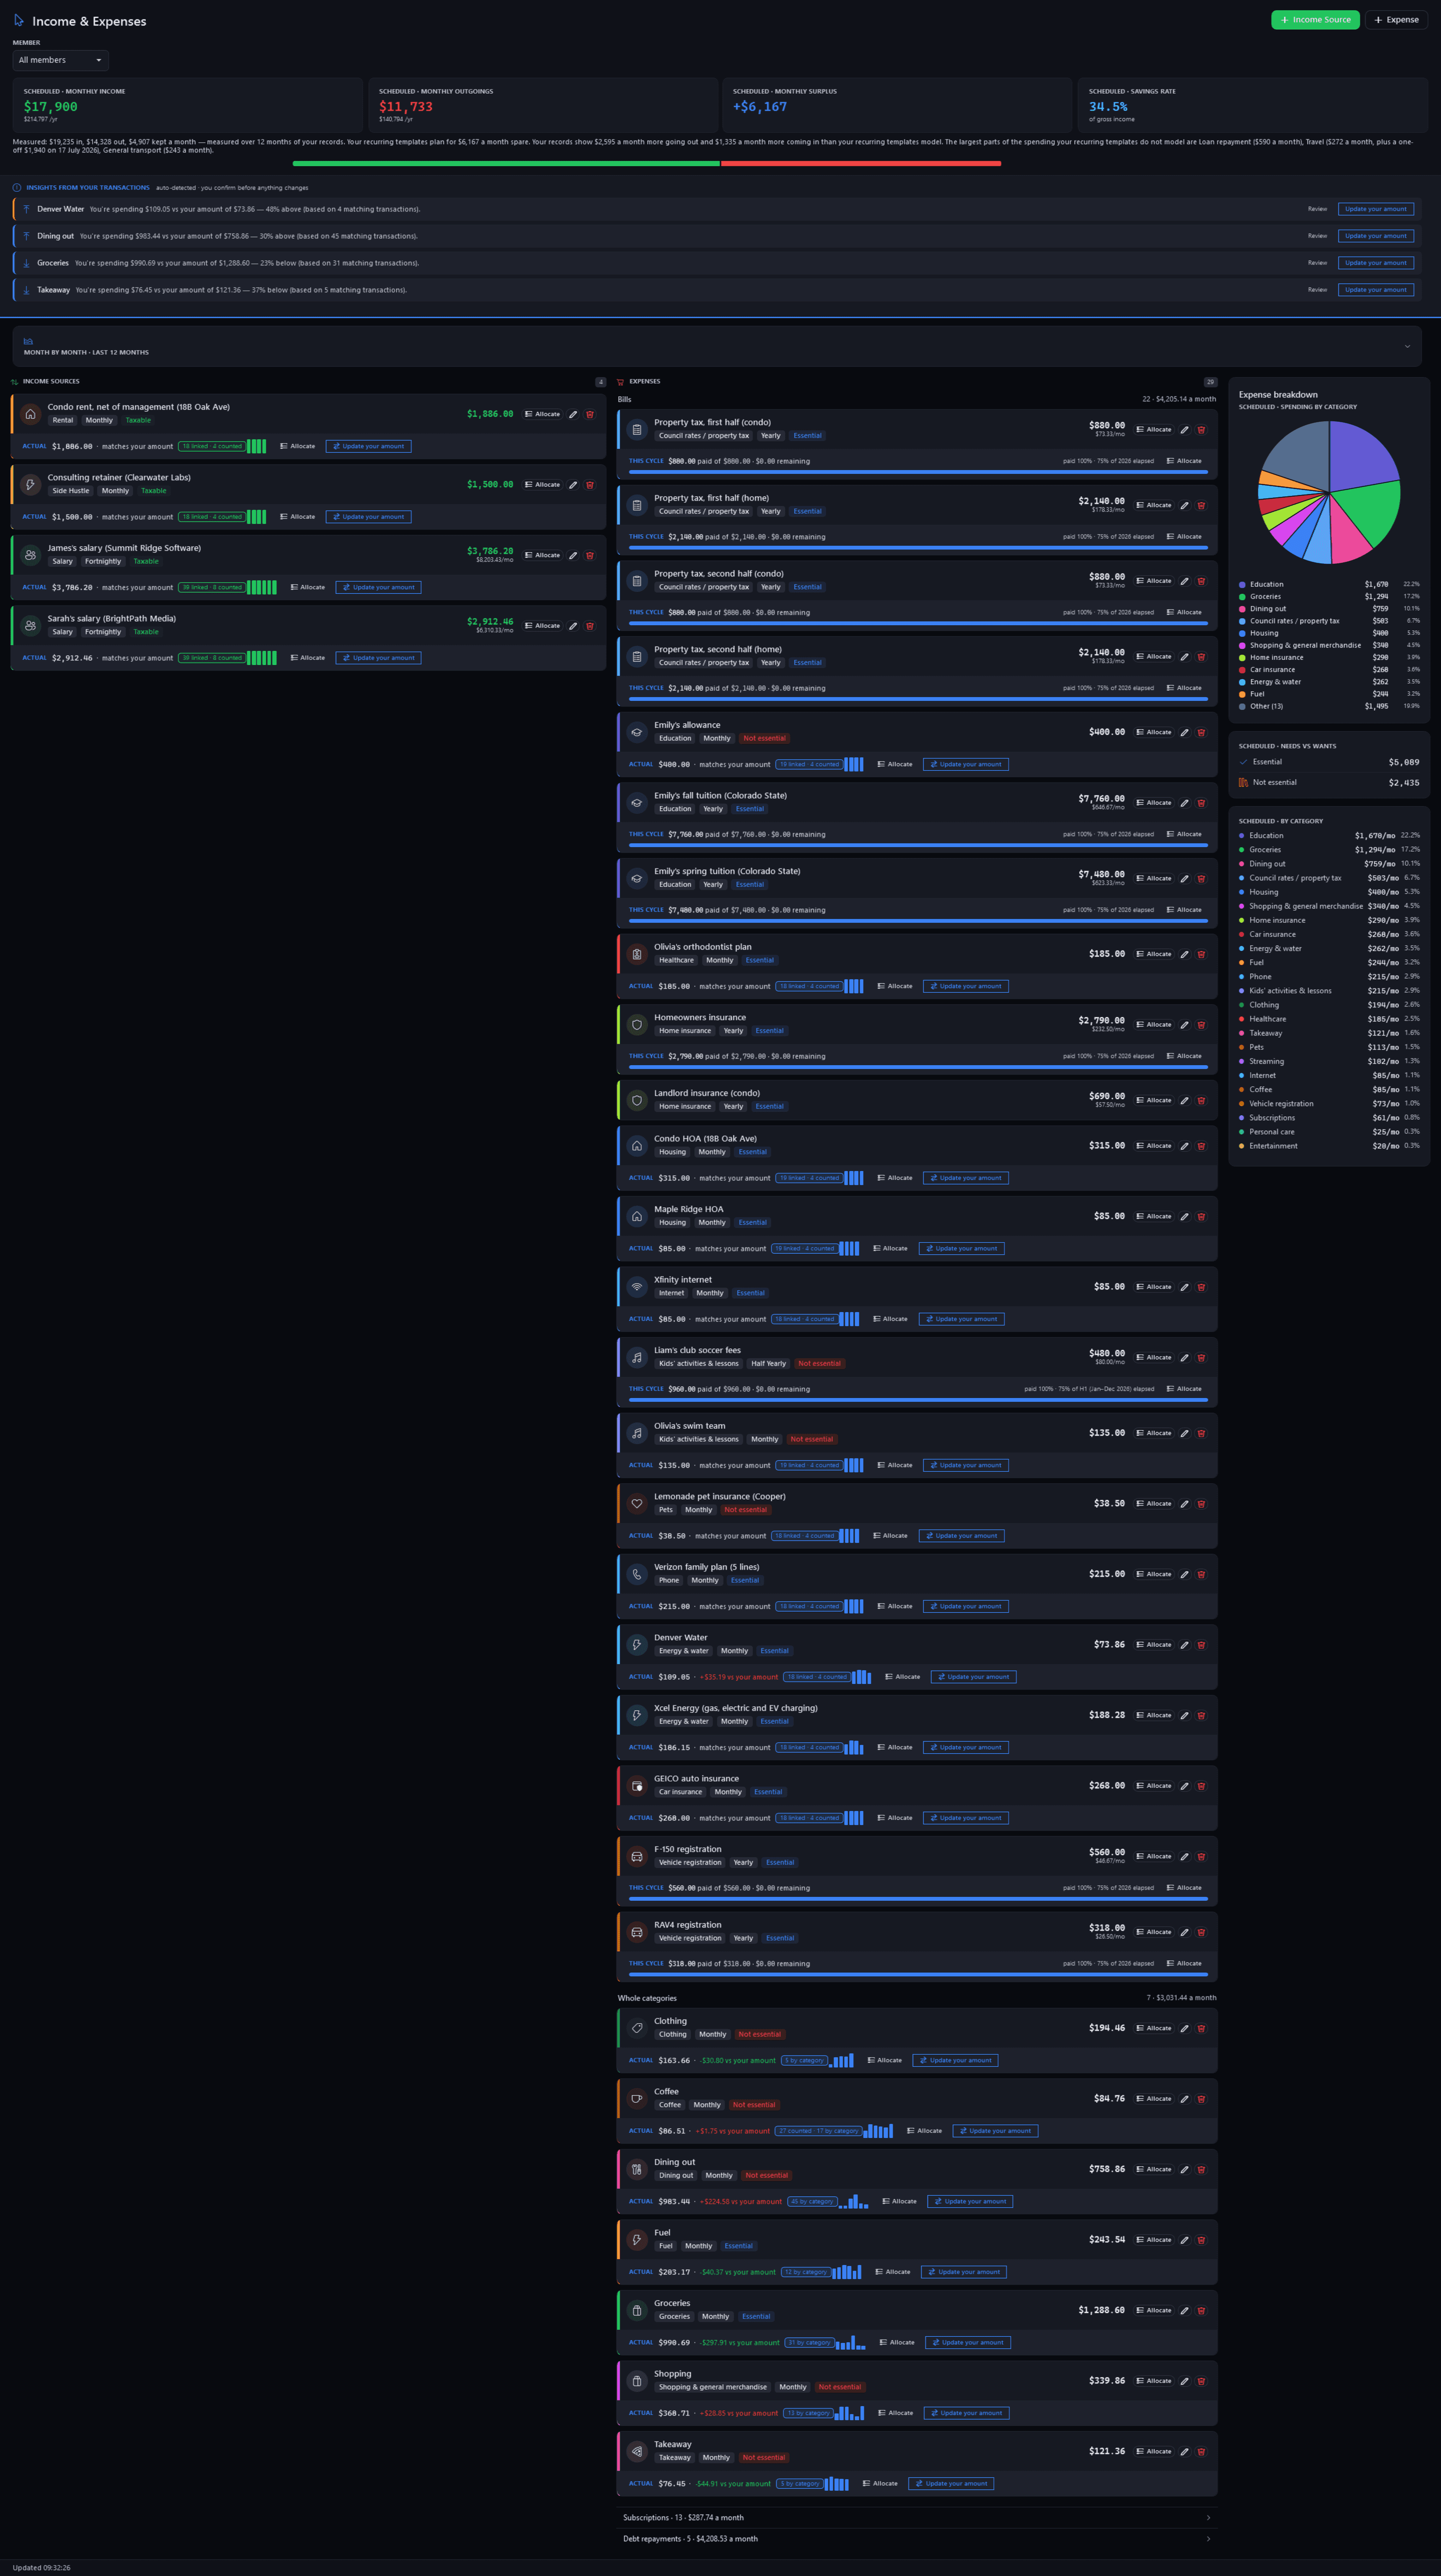Click the 45 by category badge on Dining out
Viewport: 1441px width, 2576px height.
812,2201
